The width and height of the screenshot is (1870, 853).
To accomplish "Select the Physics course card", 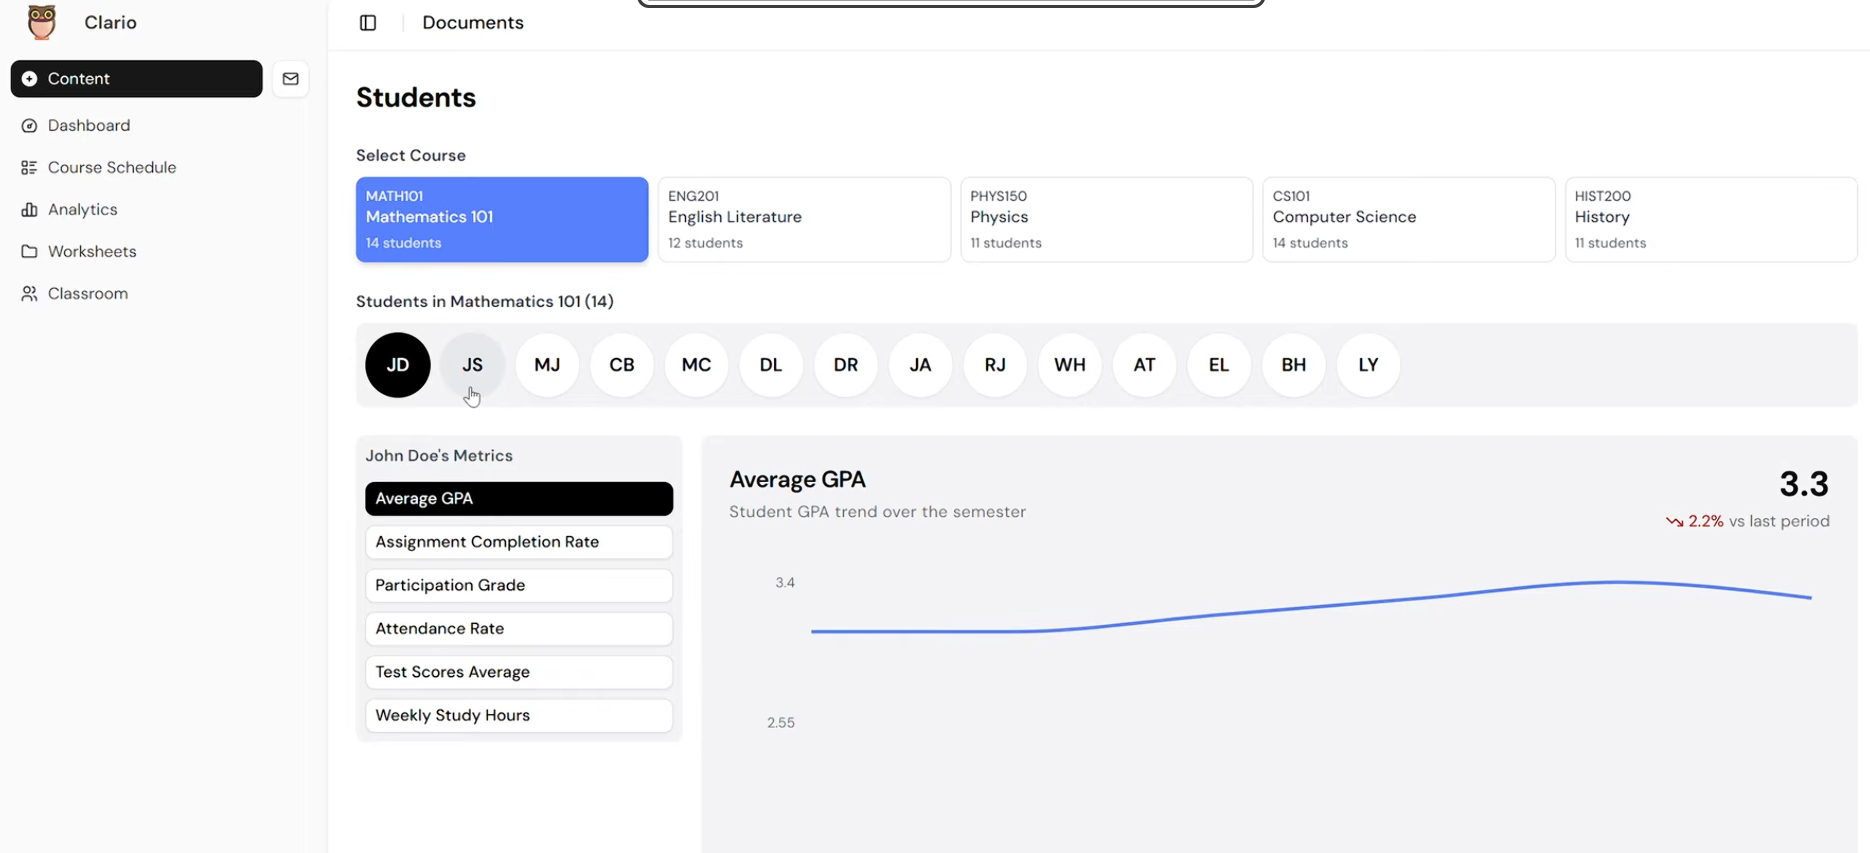I will pyautogui.click(x=1106, y=220).
